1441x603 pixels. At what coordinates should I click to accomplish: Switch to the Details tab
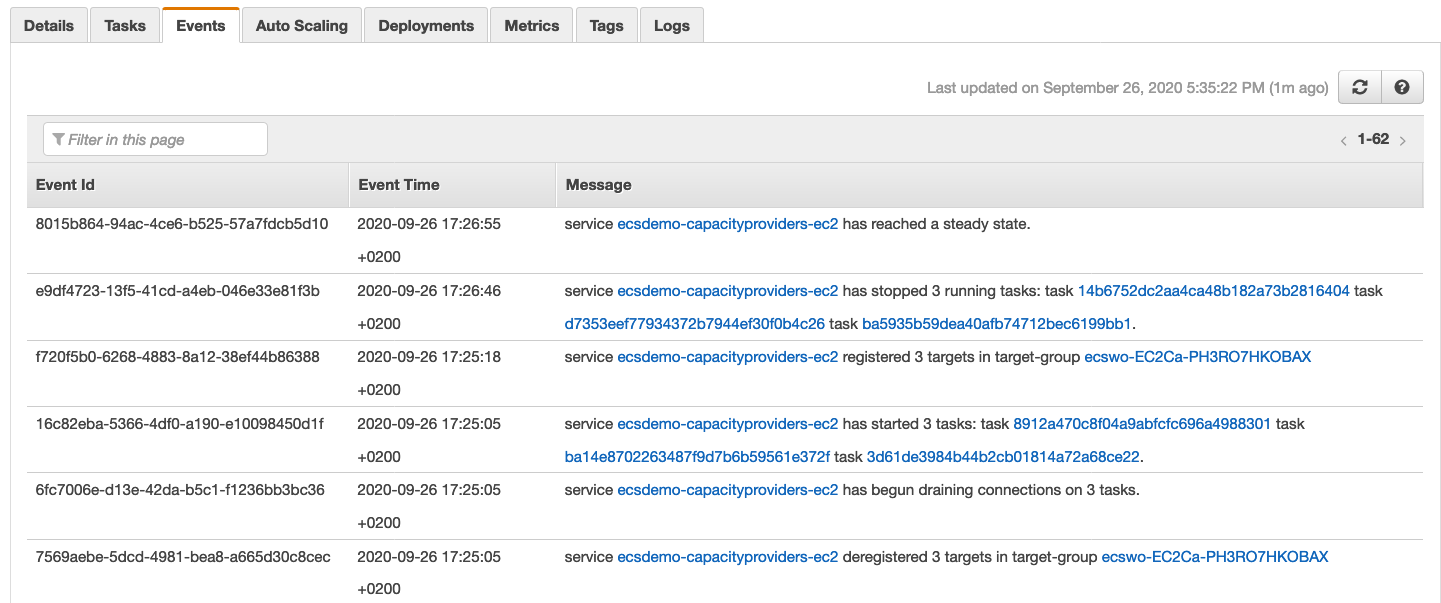pyautogui.click(x=49, y=26)
